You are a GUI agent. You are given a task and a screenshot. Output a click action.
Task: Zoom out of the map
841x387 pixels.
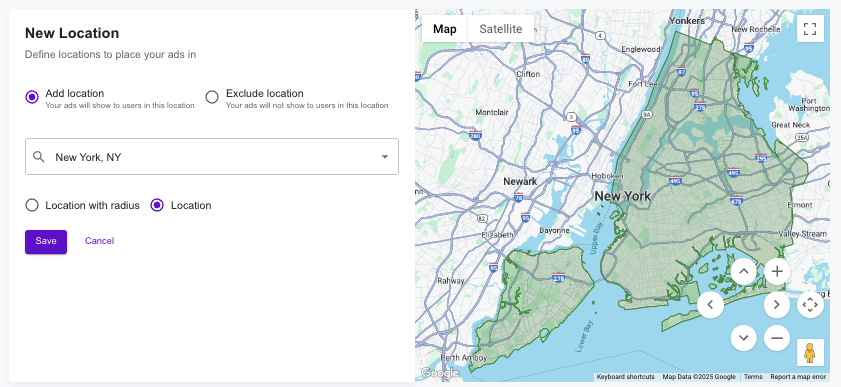[x=777, y=338]
